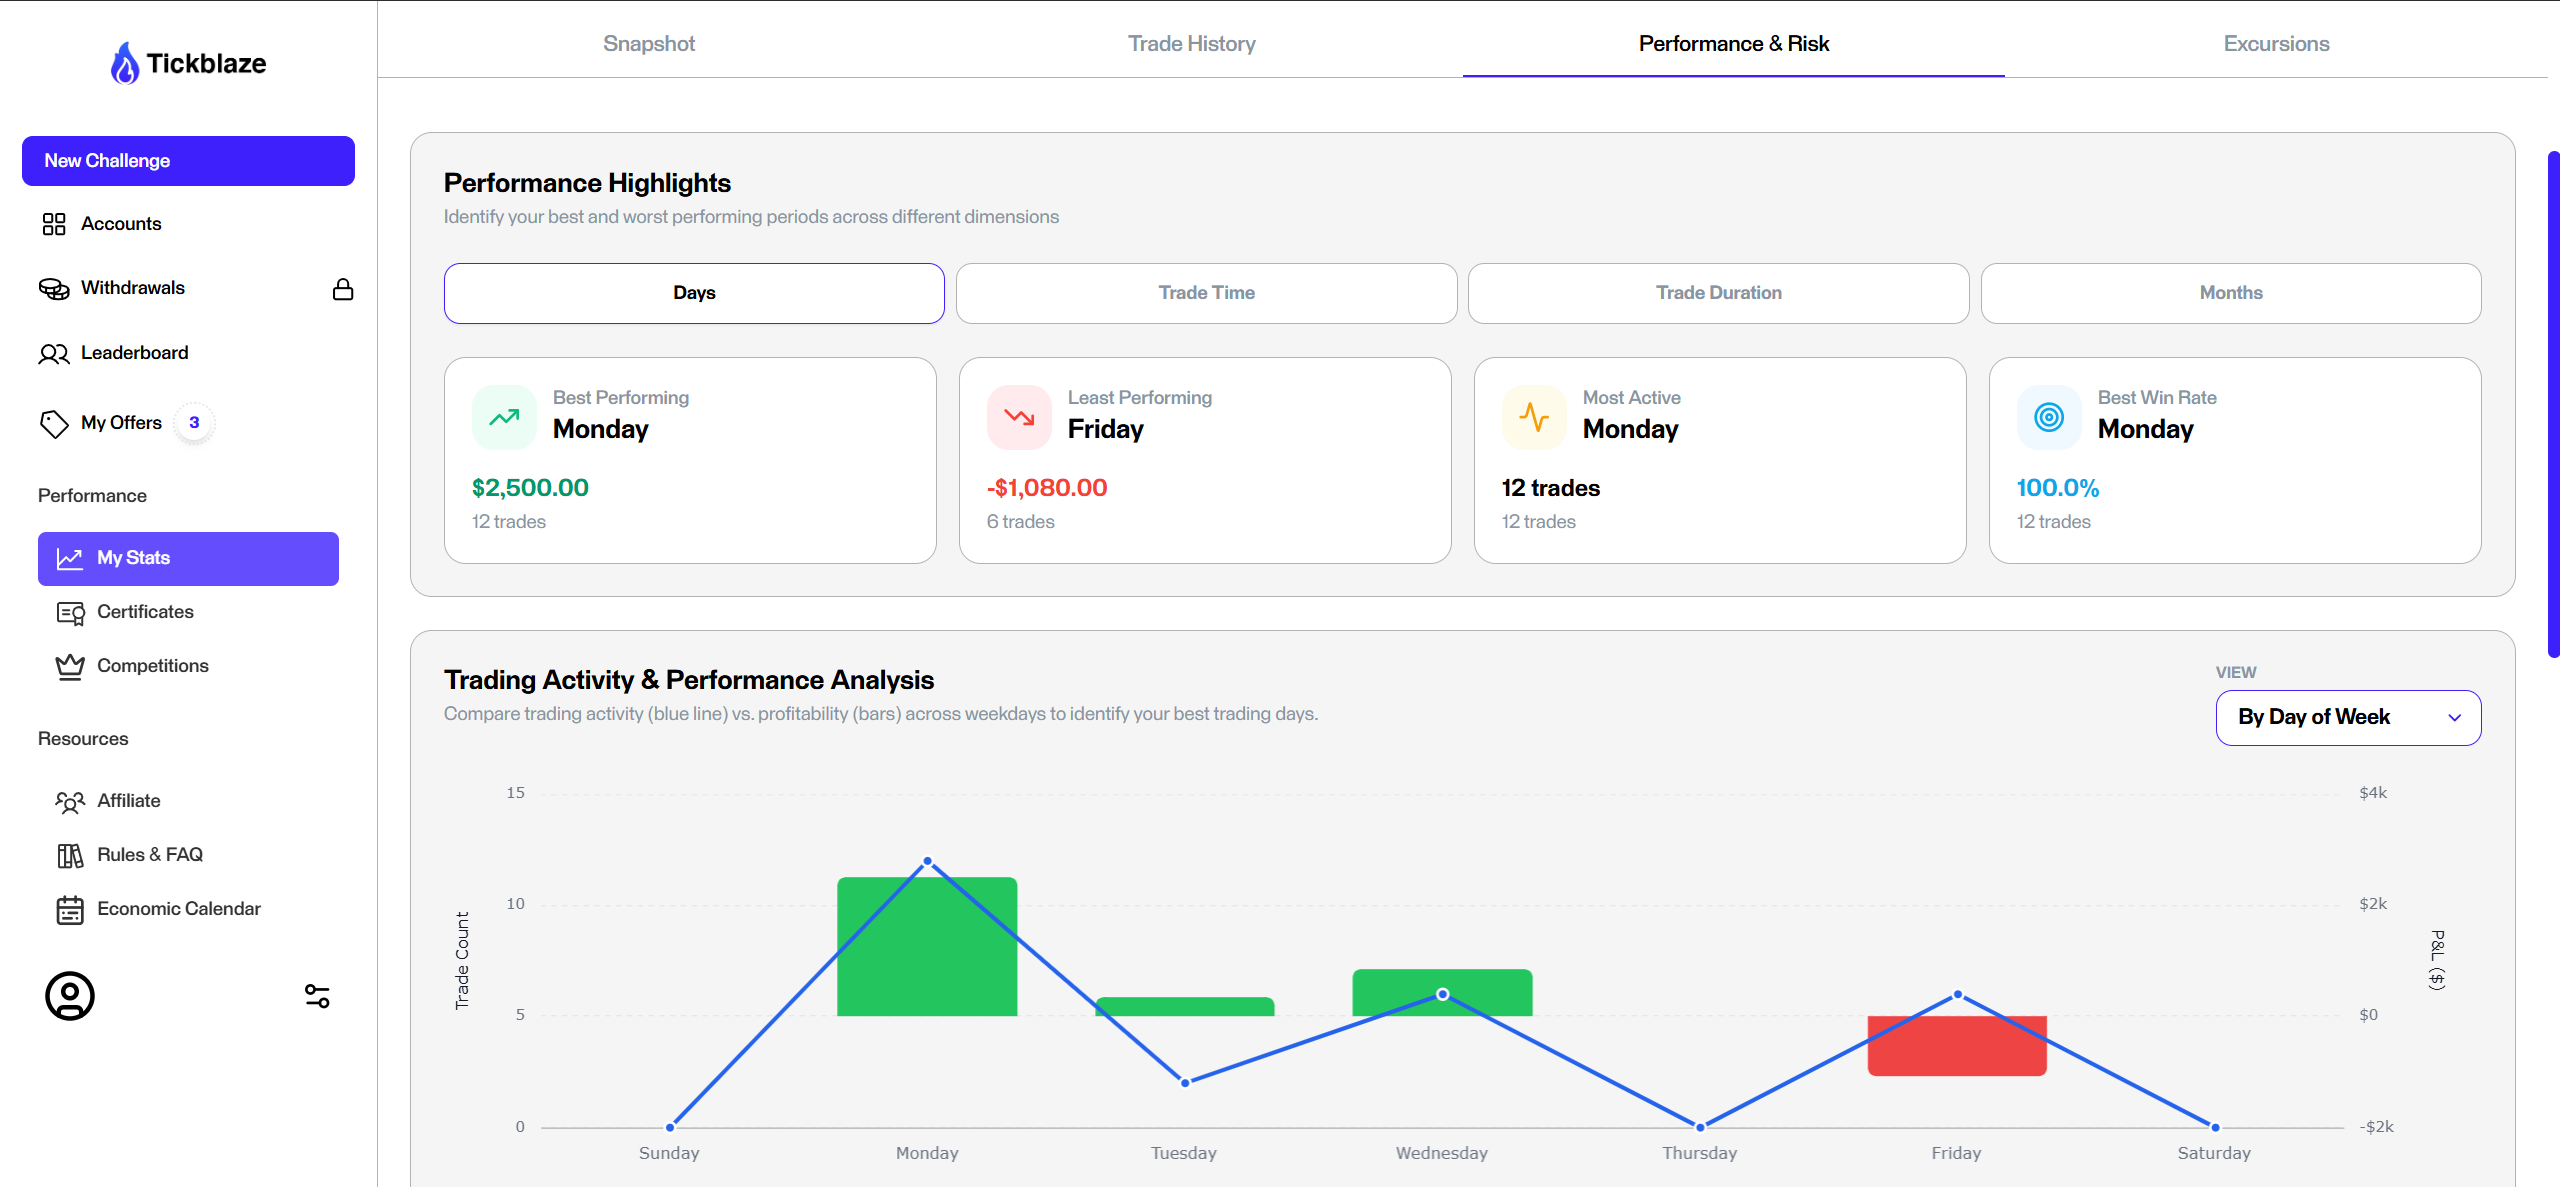The image size is (2560, 1187).
Task: Click the chevron arrow in the VIEW selector
Action: pos(2454,718)
